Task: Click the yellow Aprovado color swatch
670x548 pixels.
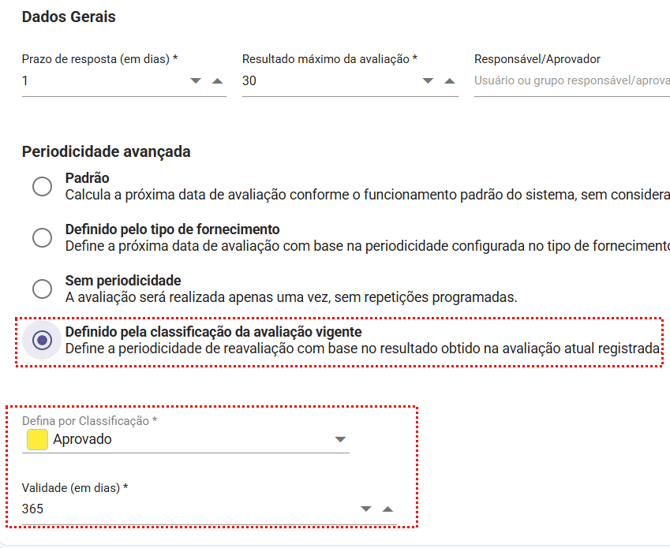Action: [37, 439]
